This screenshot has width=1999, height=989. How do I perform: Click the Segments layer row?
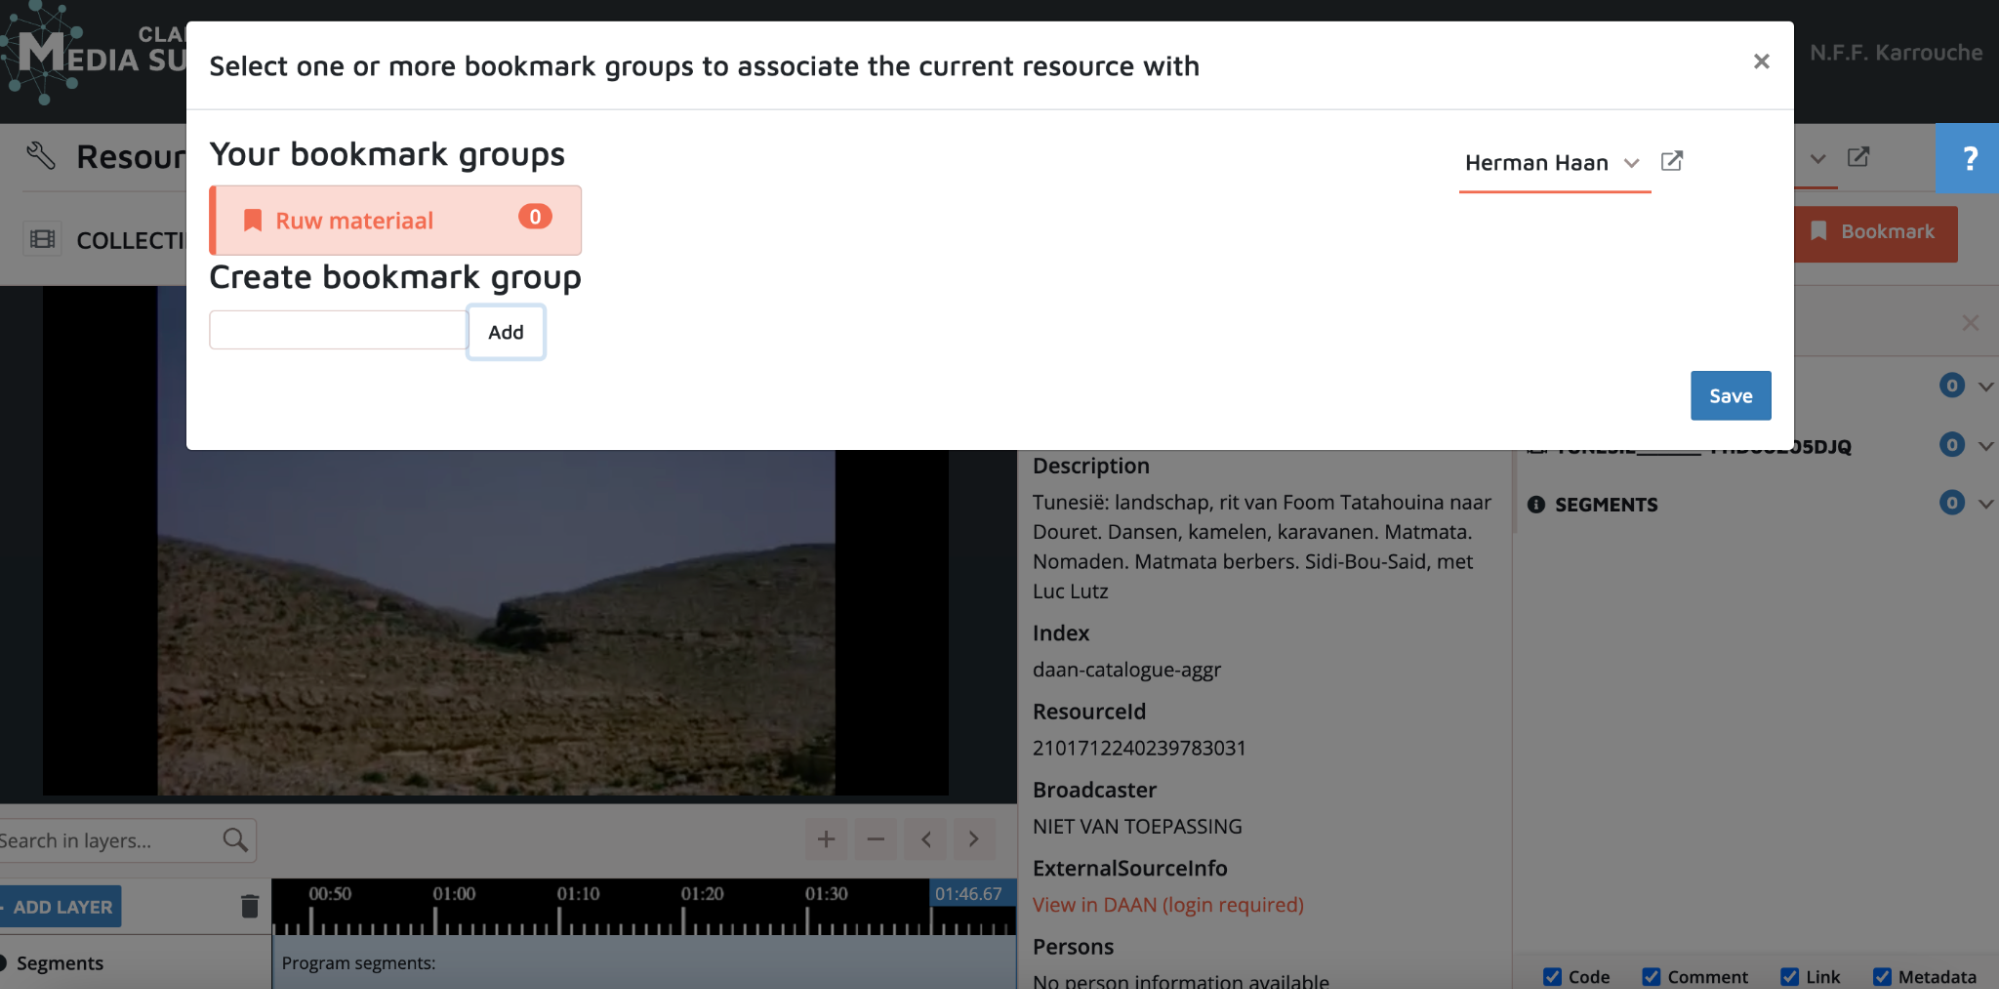pyautogui.click(x=60, y=963)
